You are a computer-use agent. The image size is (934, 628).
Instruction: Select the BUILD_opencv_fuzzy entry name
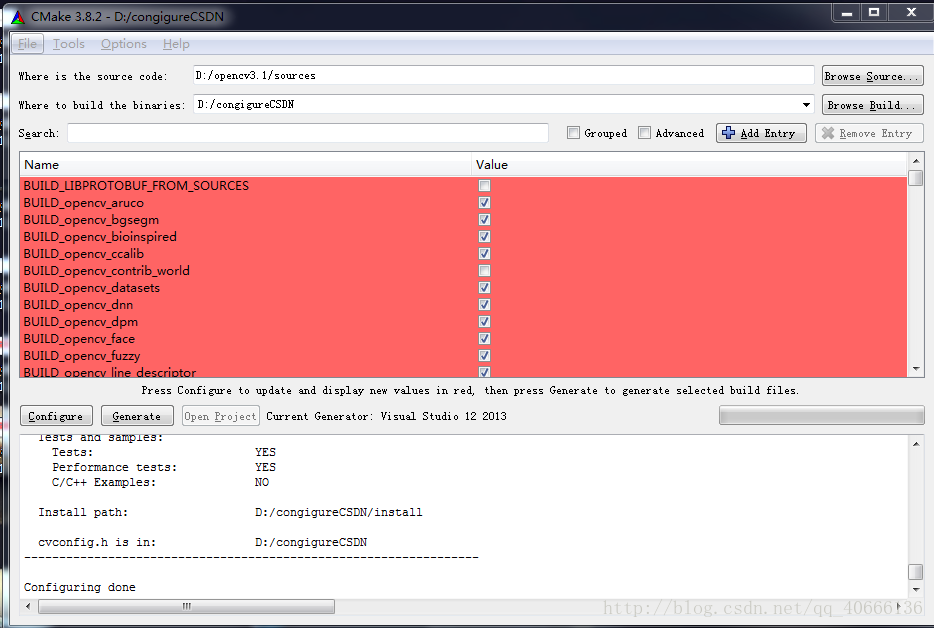(82, 356)
